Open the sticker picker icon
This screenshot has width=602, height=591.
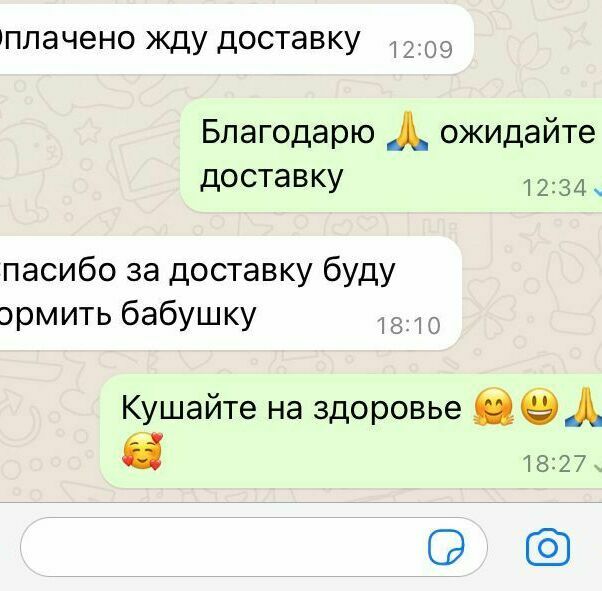(x=446, y=547)
